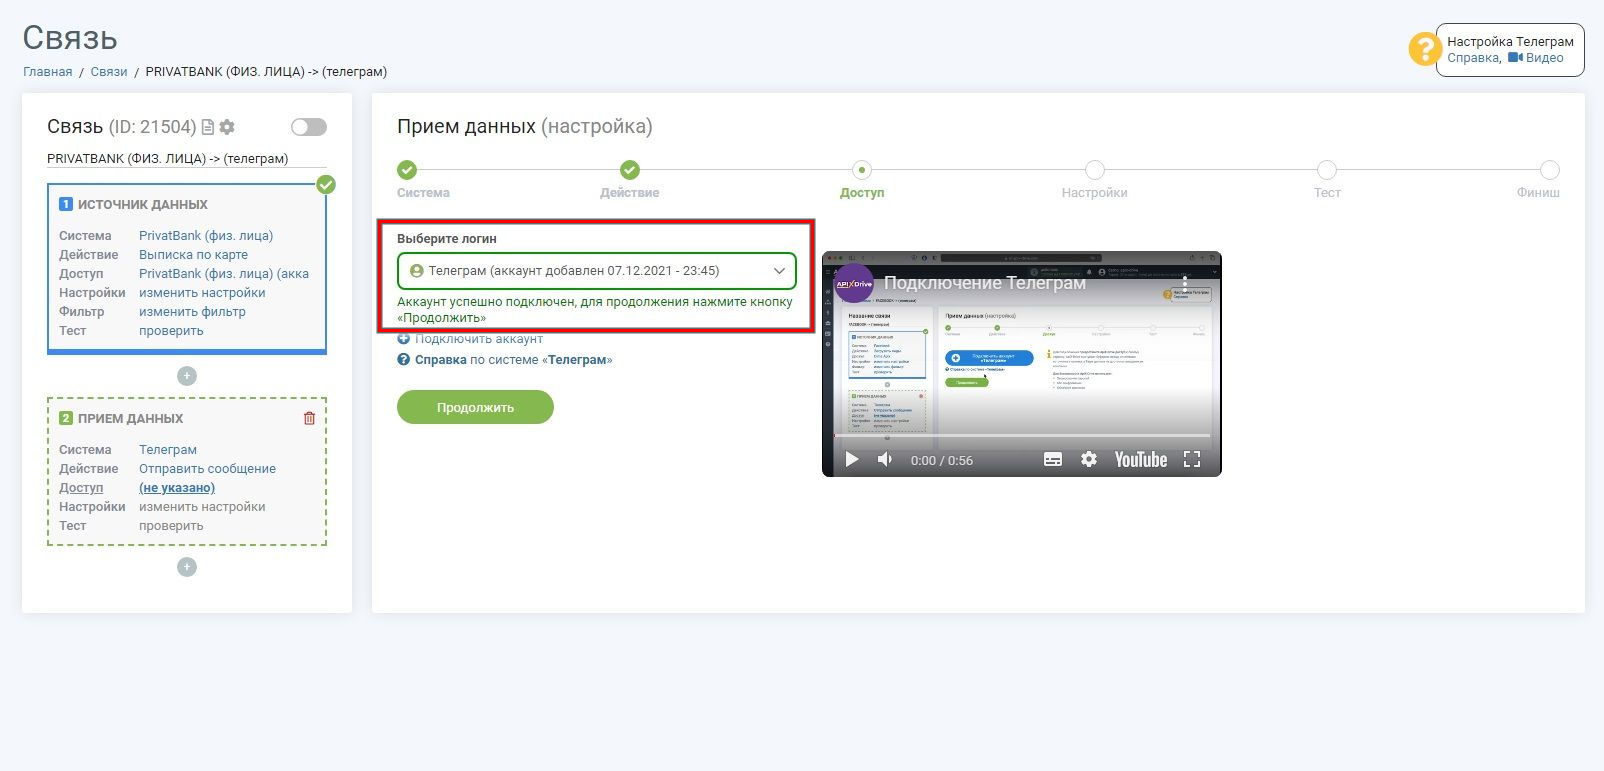Image resolution: width=1604 pixels, height=771 pixels.
Task: Go to the Система step in progress bar
Action: pos(407,170)
